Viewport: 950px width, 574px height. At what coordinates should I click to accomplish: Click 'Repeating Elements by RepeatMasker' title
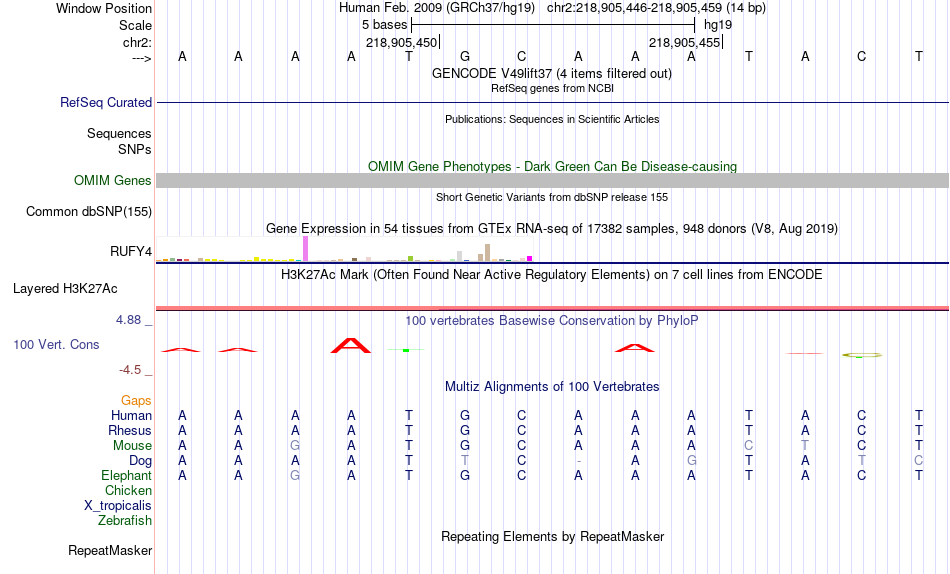coord(553,536)
